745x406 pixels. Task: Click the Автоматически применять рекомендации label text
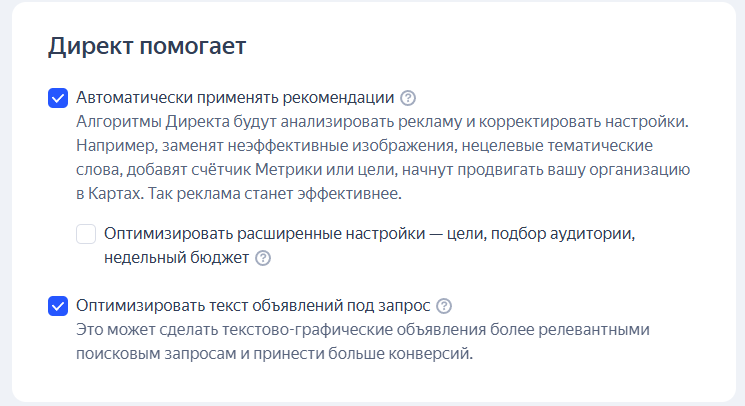point(235,98)
